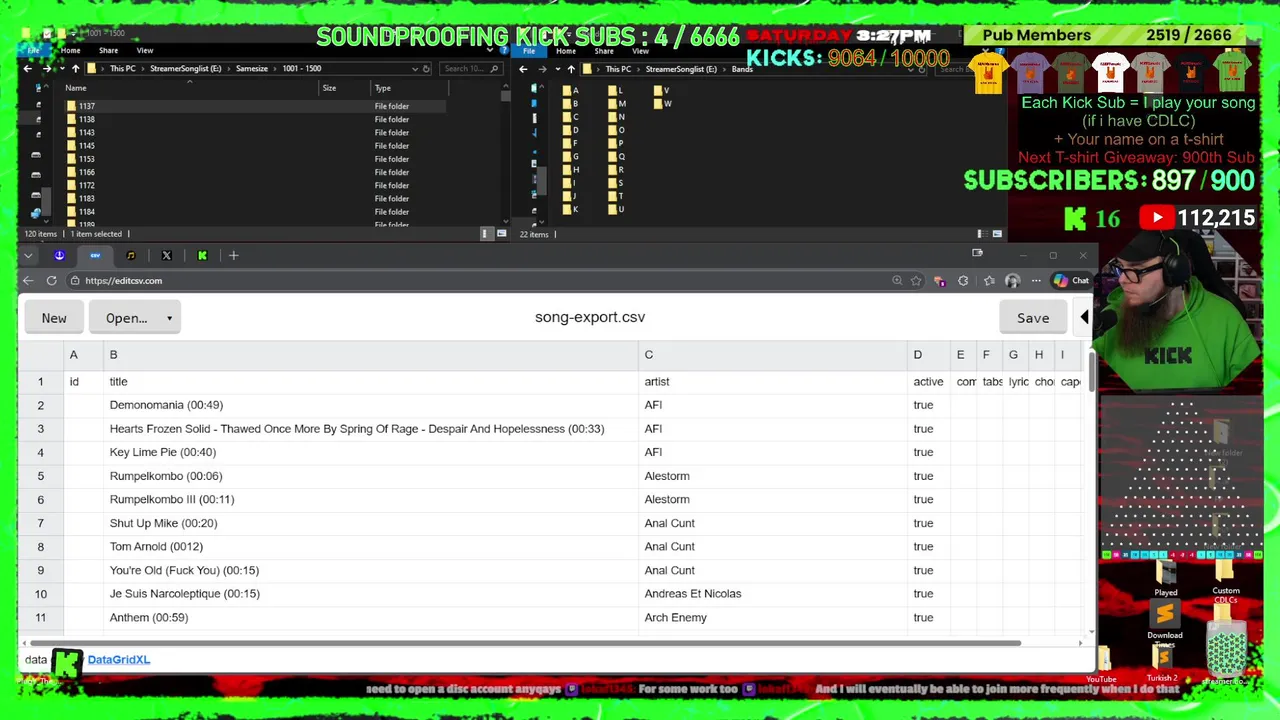Select column C header
The height and width of the screenshot is (720, 1280).
773,355
